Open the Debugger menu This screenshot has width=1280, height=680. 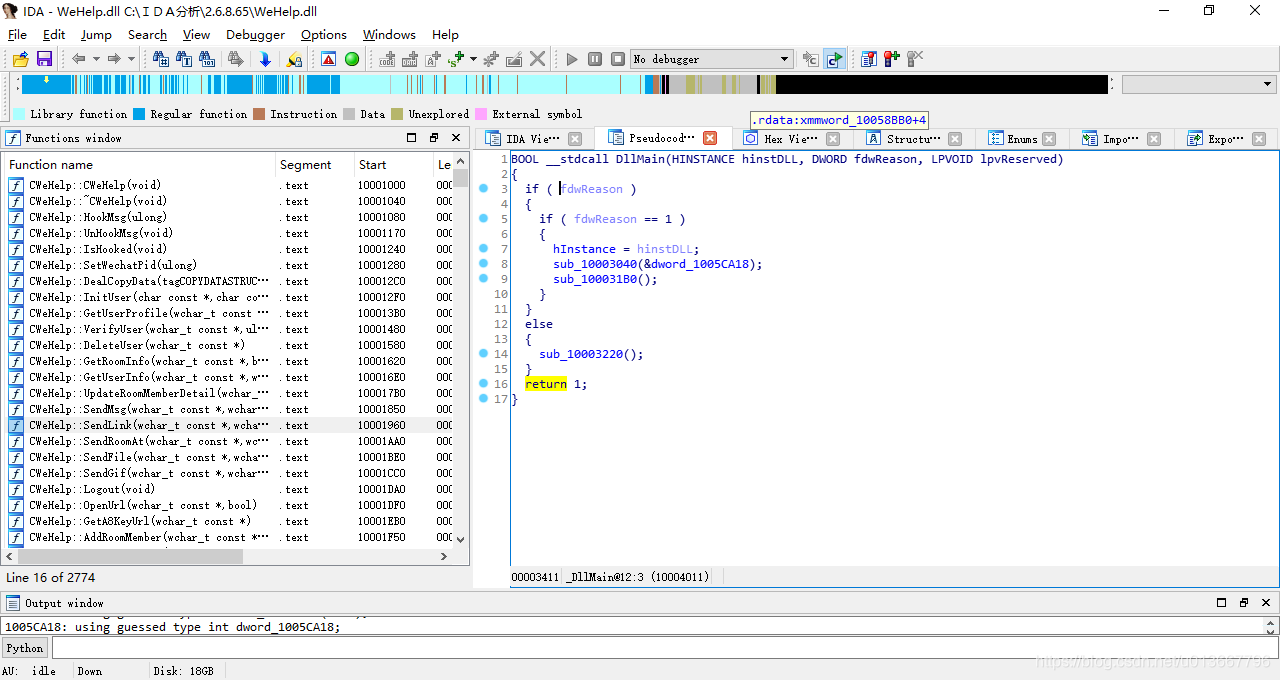(x=255, y=34)
